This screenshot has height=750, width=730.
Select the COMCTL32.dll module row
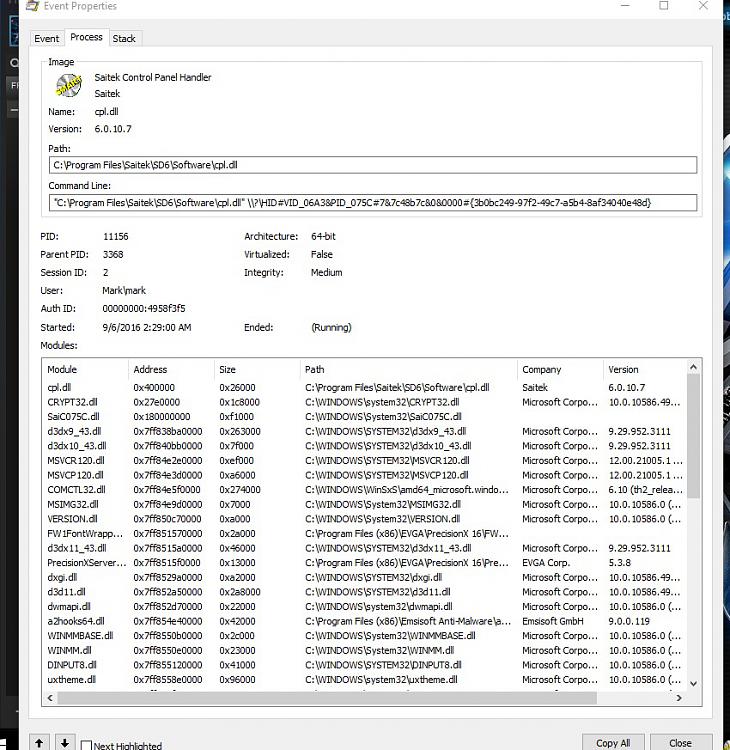point(365,490)
